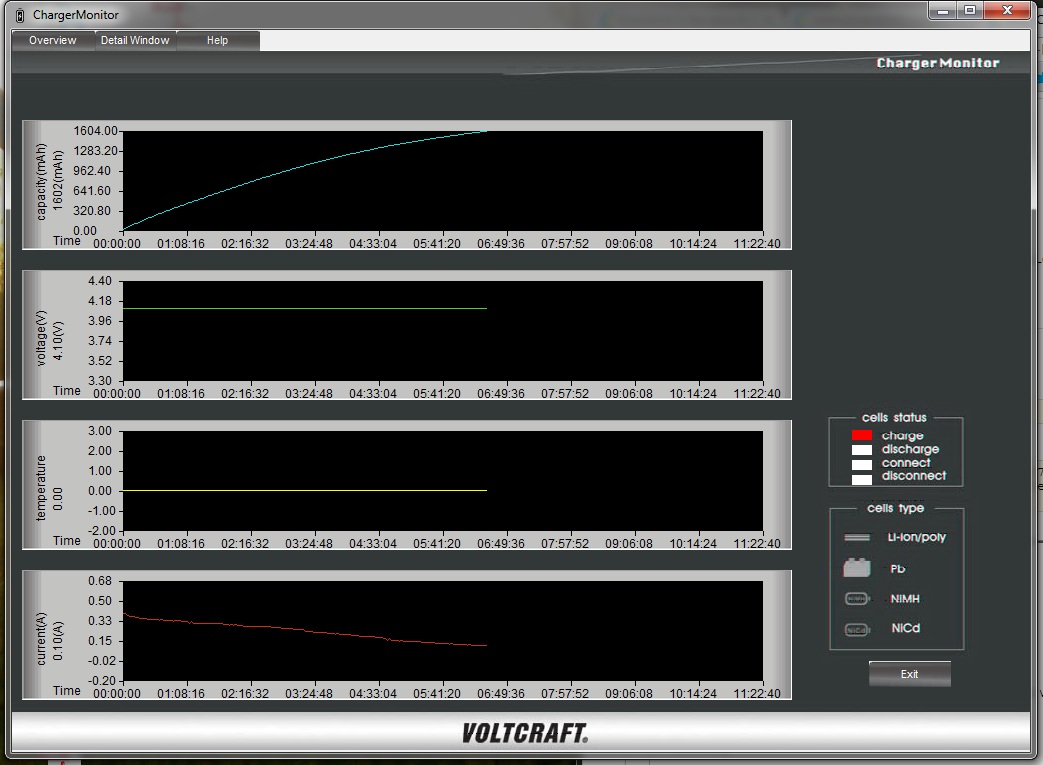Choose the NiCd cell type icon
Screen dimensions: 1043x765
point(857,630)
